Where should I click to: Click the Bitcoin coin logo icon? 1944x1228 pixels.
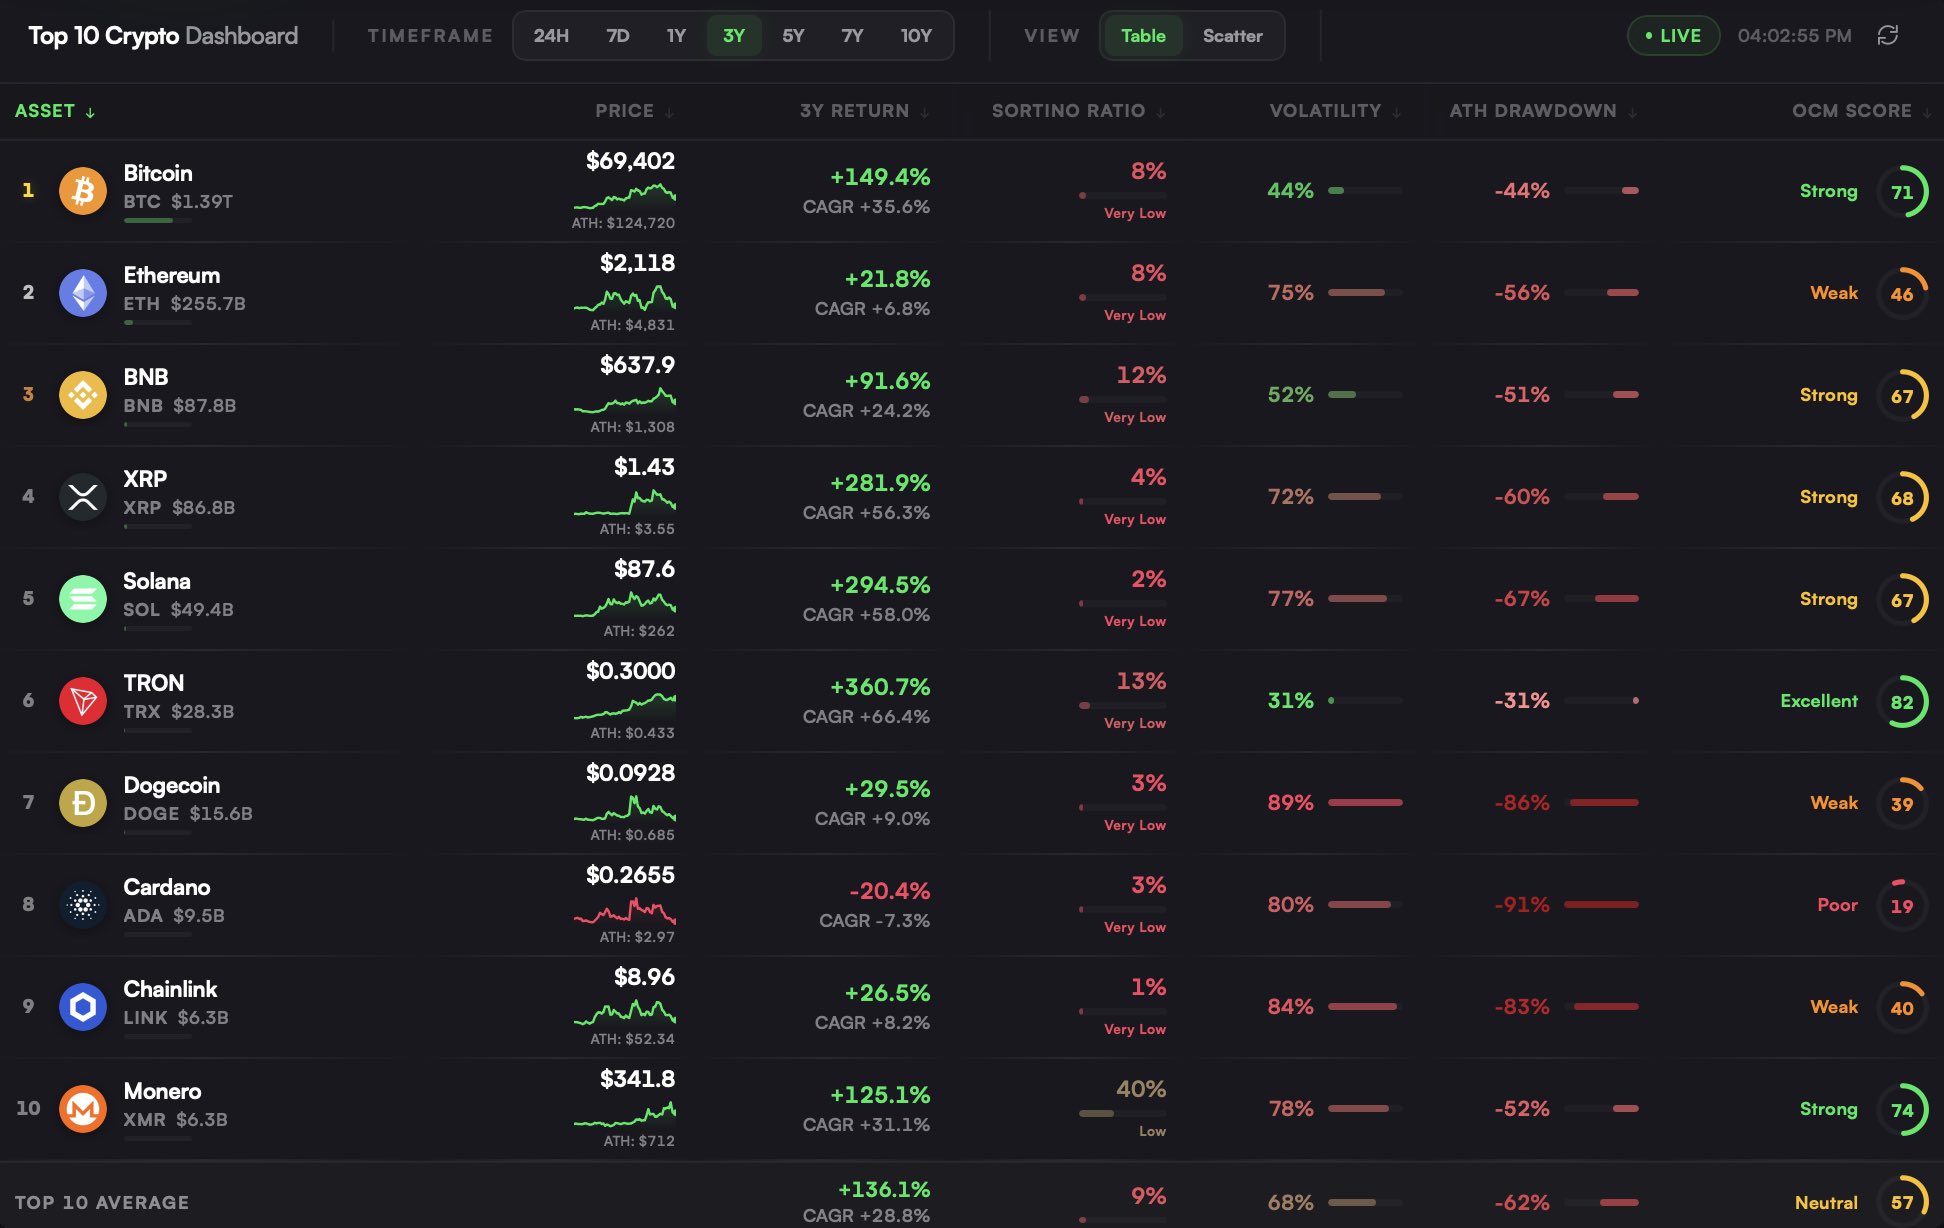coord(83,190)
